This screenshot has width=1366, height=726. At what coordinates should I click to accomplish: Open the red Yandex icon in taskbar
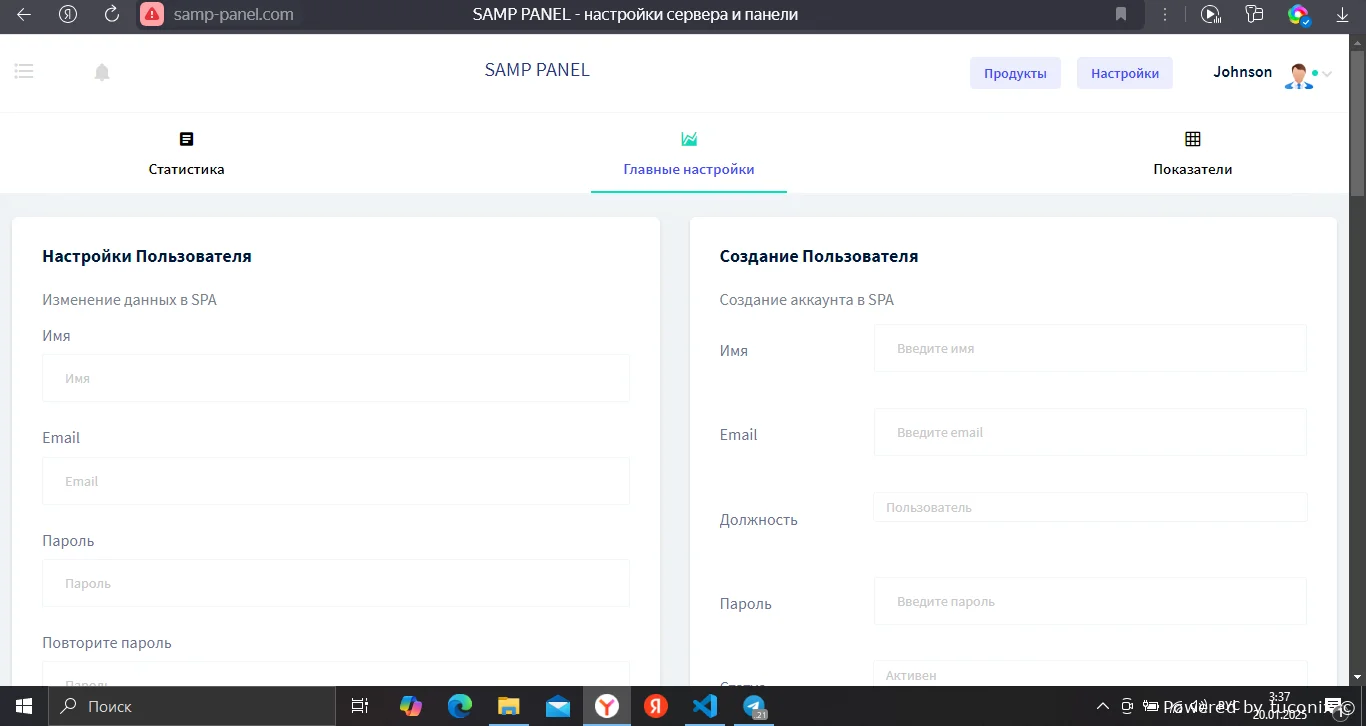(656, 706)
